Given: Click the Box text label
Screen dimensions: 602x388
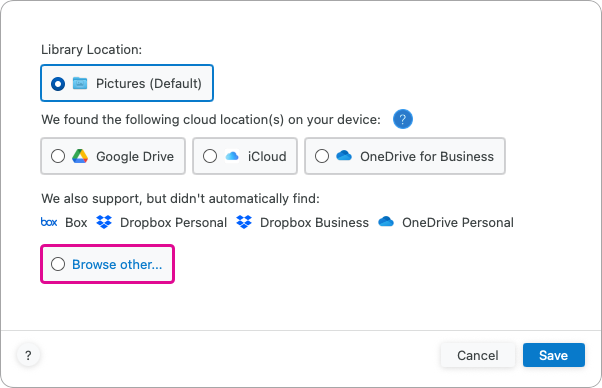Looking at the screenshot, I should click(x=76, y=223).
